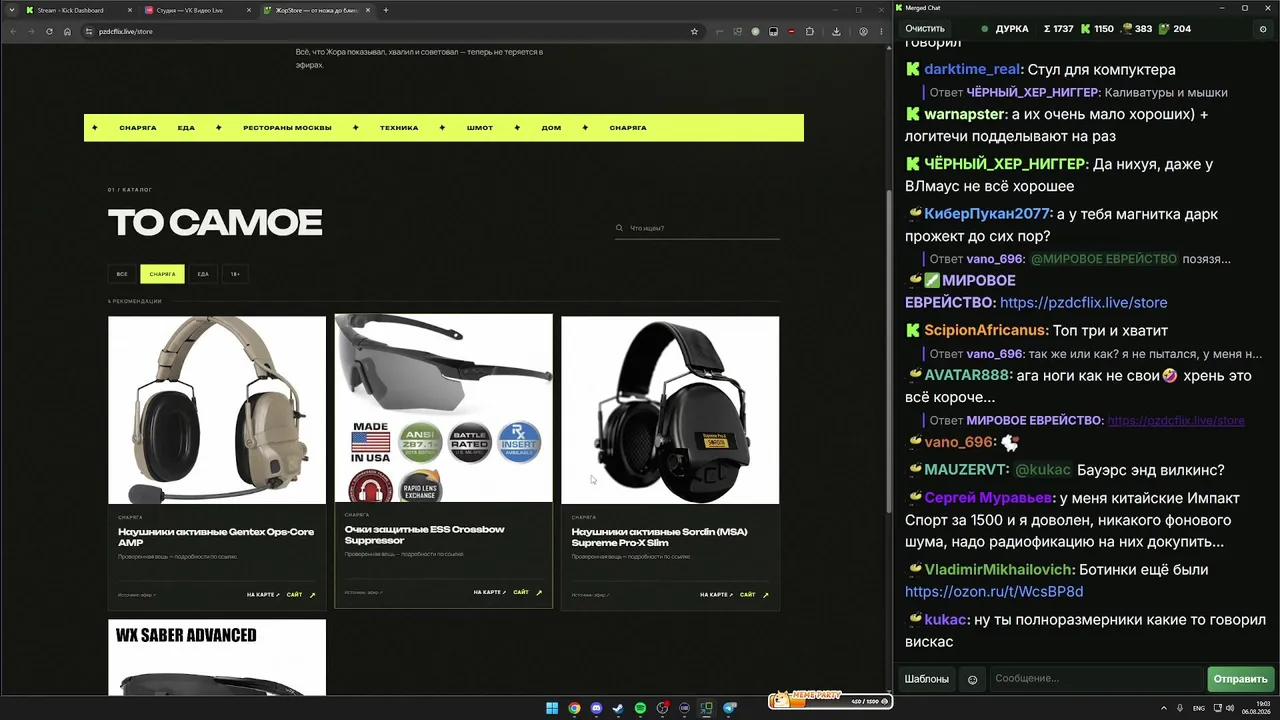Expand the browser tab search dropdown

pyautogui.click(x=12, y=10)
